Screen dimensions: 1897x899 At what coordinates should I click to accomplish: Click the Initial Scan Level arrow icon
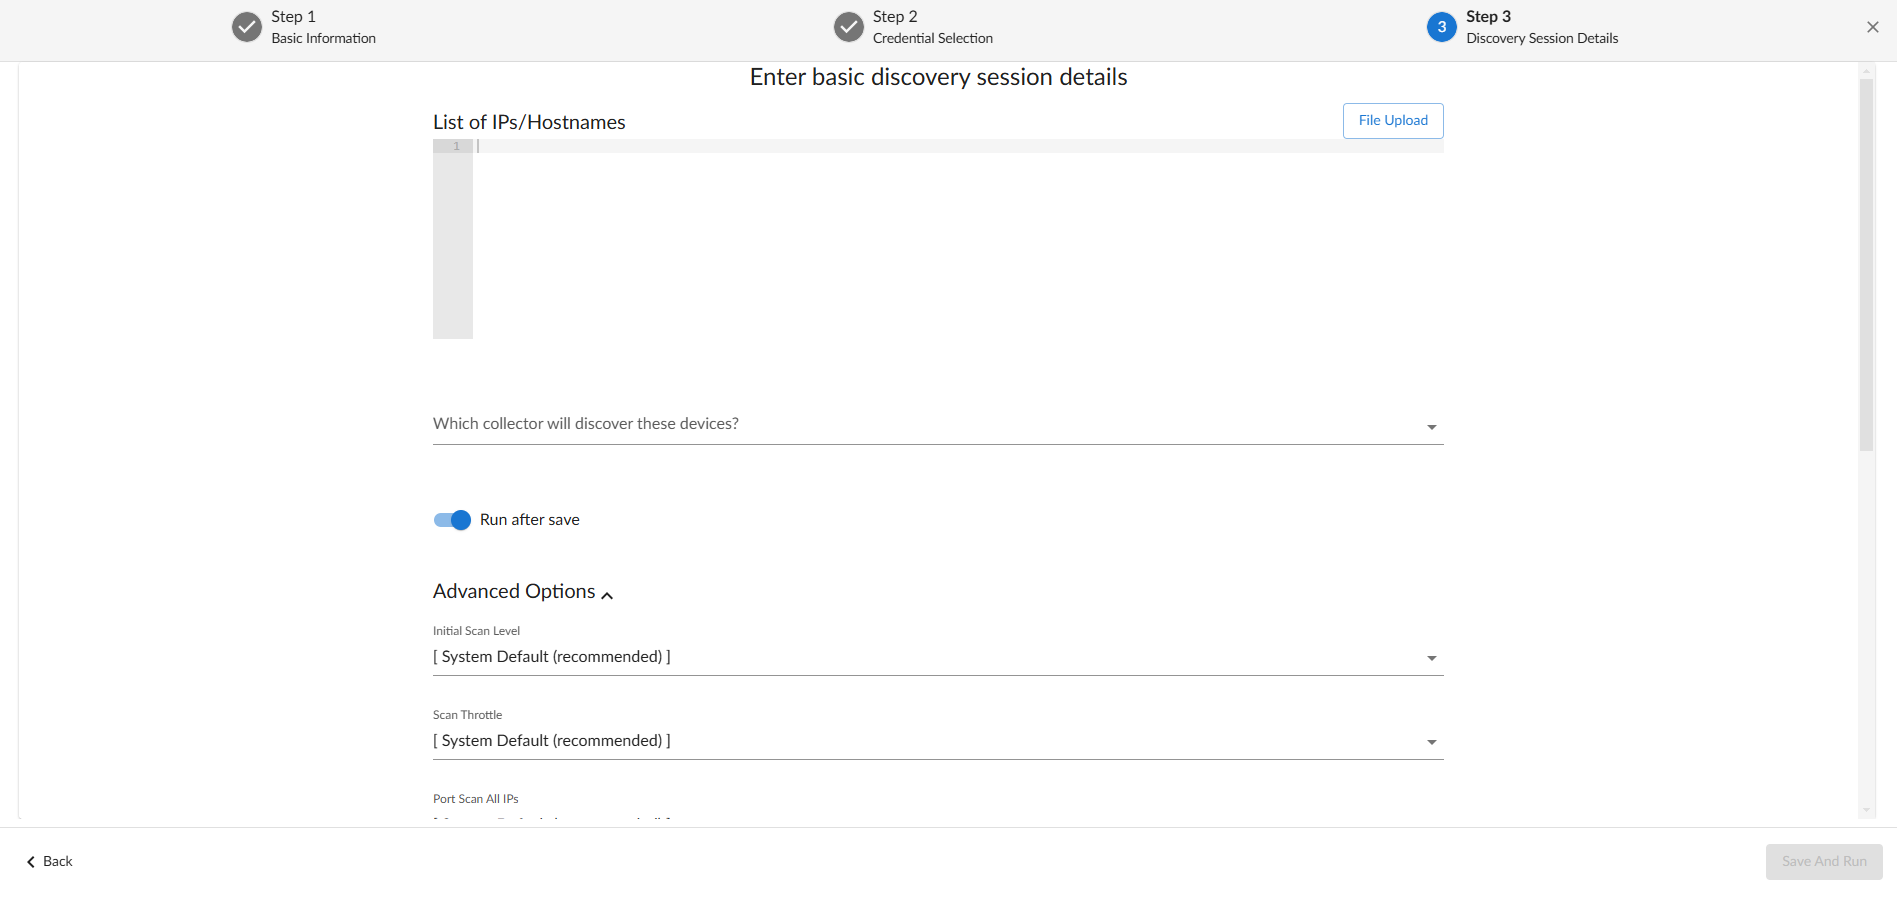(1432, 658)
